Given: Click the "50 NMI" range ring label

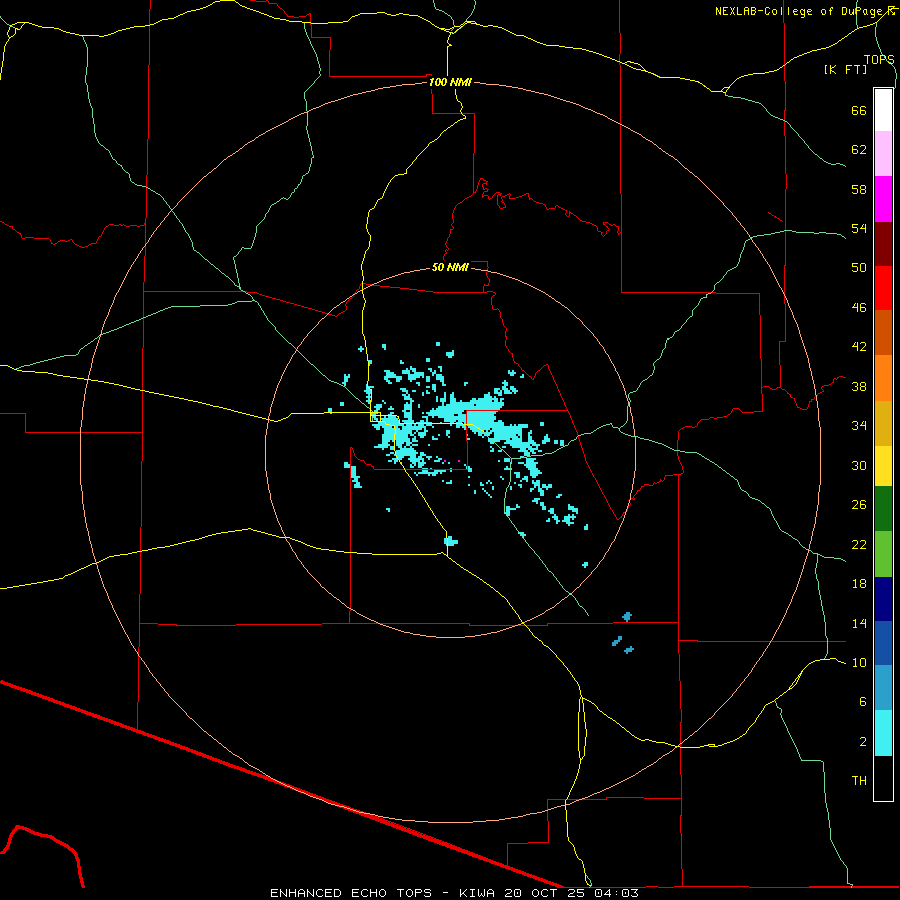Looking at the screenshot, I should [450, 267].
